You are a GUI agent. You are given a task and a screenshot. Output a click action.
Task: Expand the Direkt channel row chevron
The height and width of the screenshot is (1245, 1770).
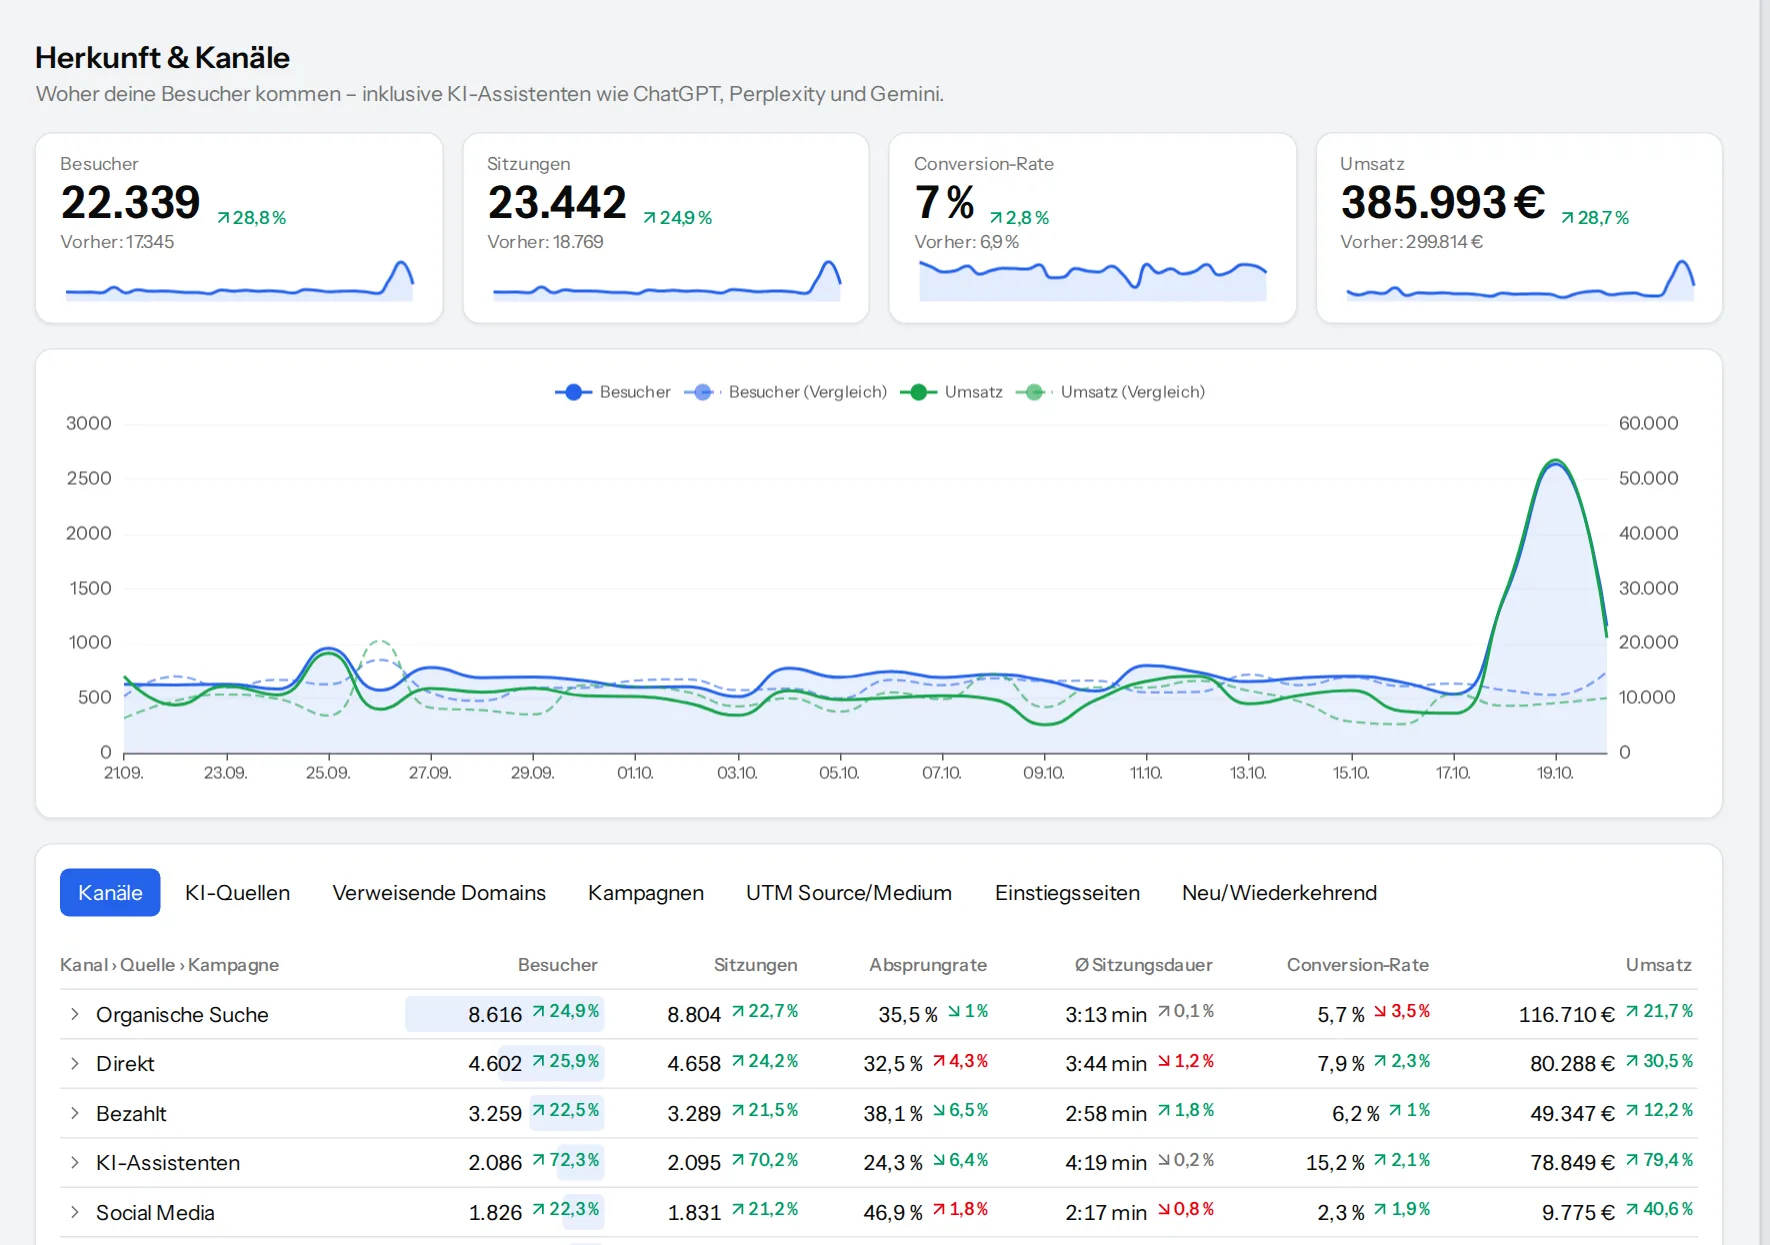(x=75, y=1063)
